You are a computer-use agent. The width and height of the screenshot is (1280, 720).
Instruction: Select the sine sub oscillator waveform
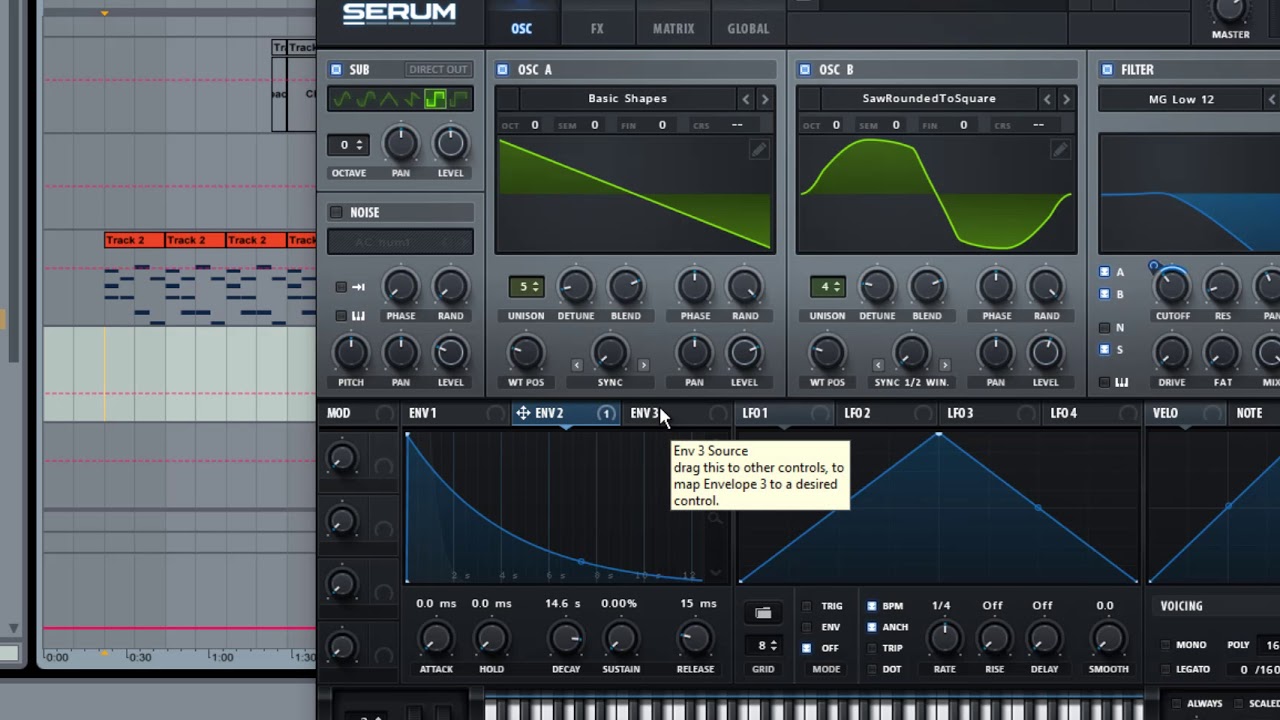pyautogui.click(x=342, y=99)
